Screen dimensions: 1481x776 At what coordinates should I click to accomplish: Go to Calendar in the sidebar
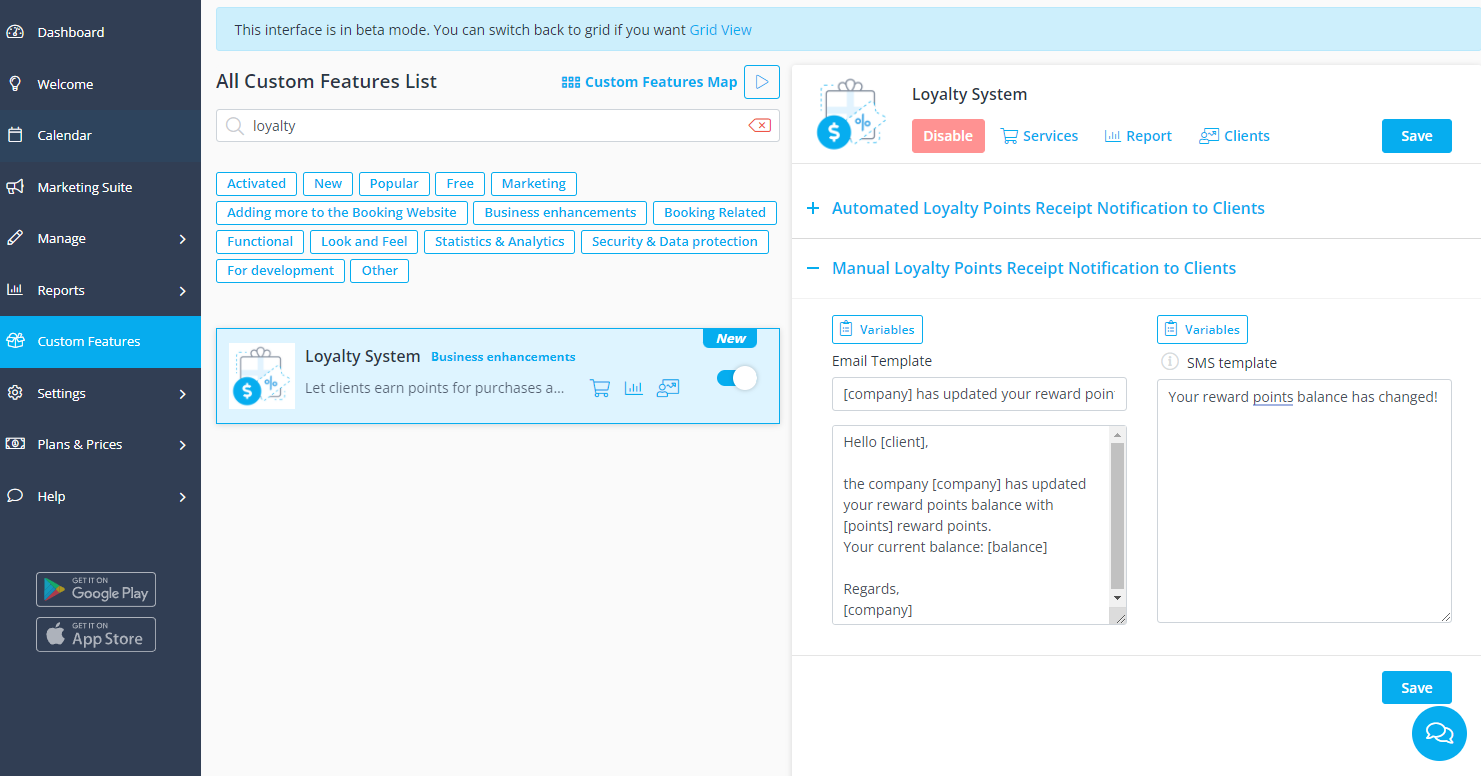coord(64,135)
